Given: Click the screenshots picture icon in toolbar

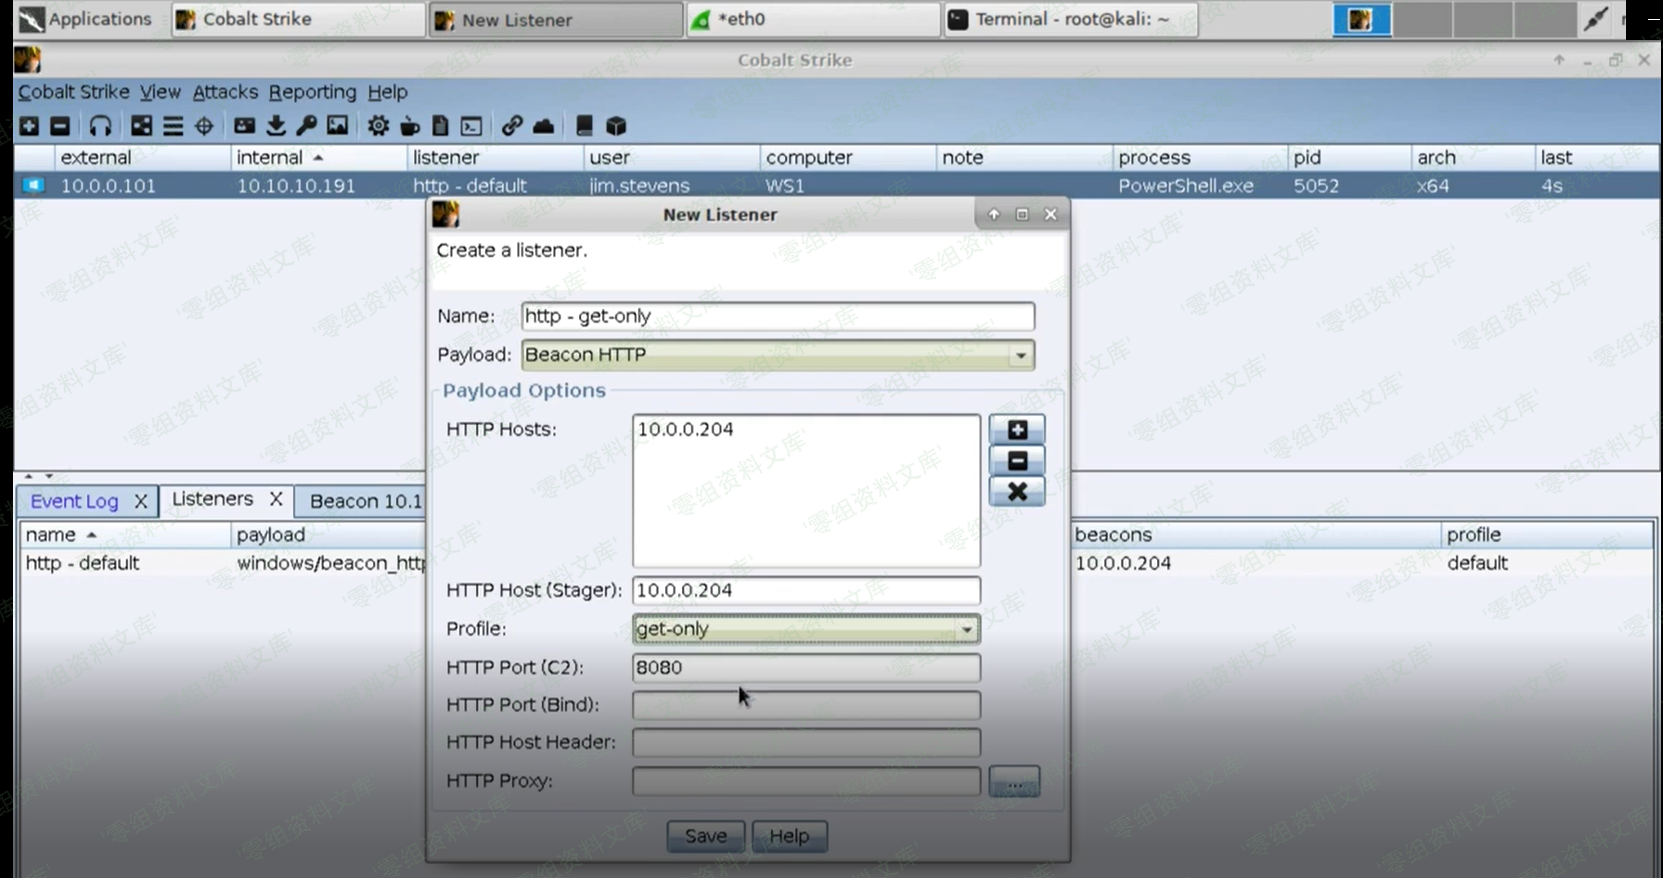Looking at the screenshot, I should tap(338, 126).
